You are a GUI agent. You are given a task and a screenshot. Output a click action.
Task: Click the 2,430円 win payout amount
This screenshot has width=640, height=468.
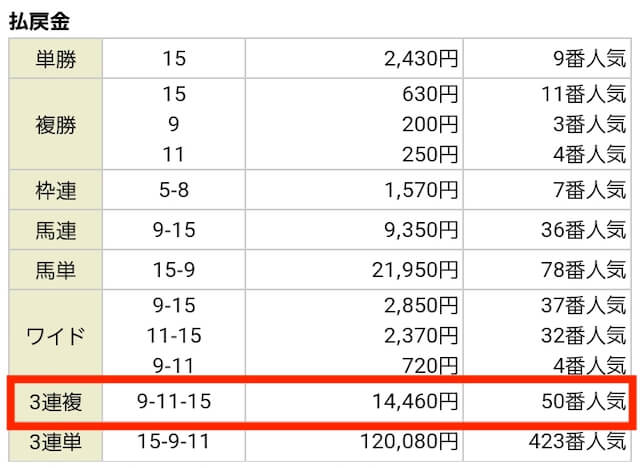[421, 58]
